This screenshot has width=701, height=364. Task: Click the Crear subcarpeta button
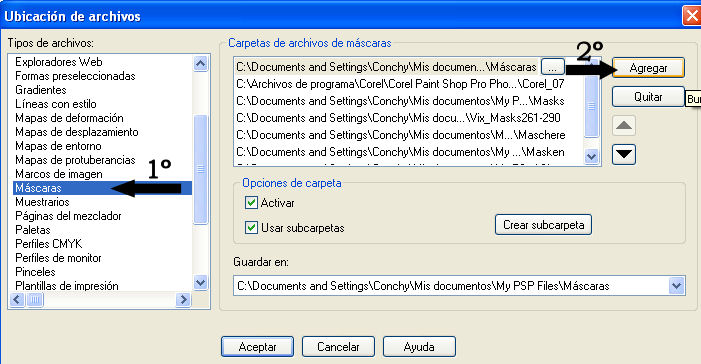(x=543, y=224)
